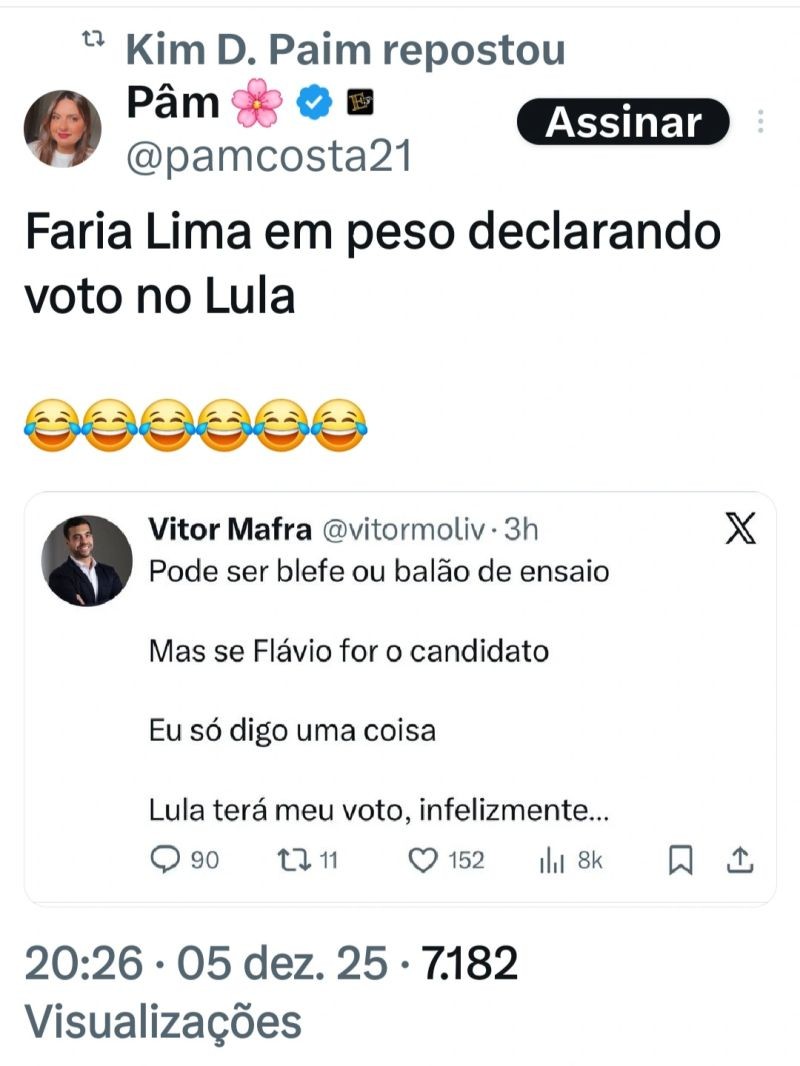Like the quoted Vitor Mafra tweet

(427, 859)
